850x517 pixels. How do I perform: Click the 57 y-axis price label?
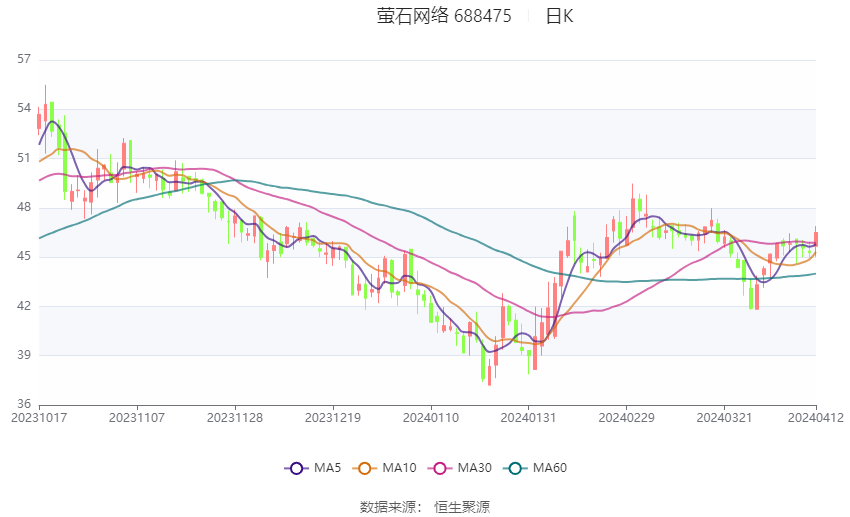24,59
